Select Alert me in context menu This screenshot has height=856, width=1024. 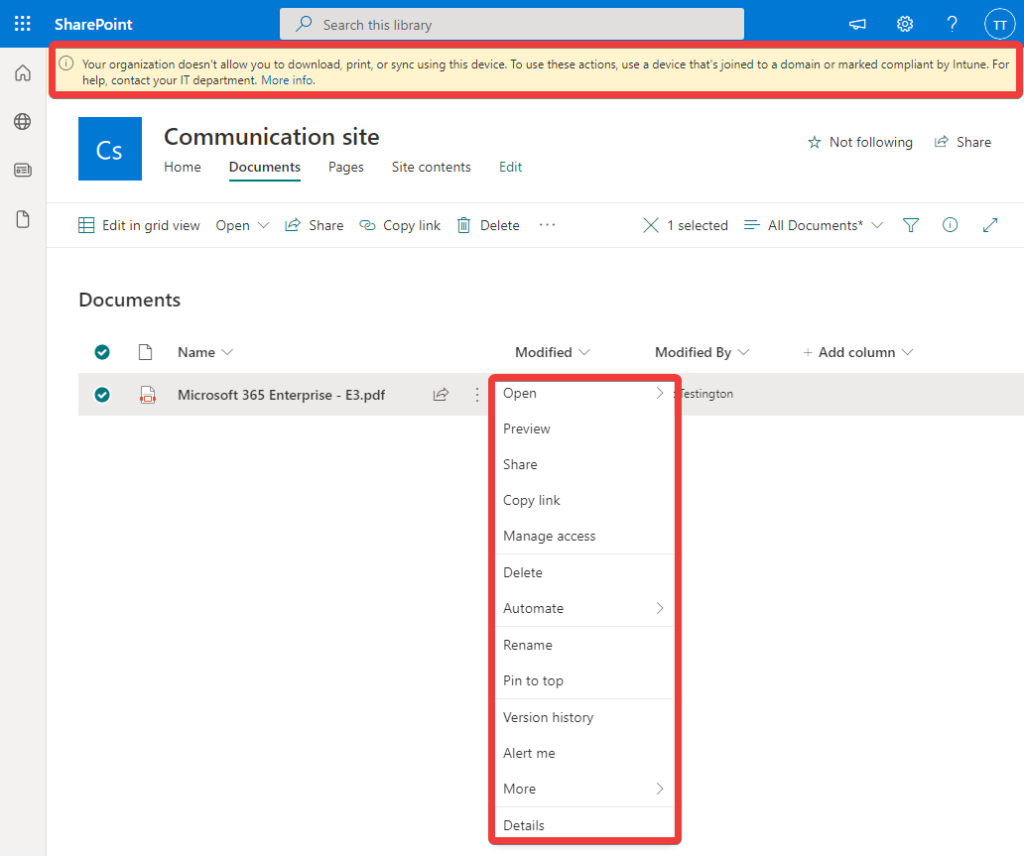(x=584, y=753)
